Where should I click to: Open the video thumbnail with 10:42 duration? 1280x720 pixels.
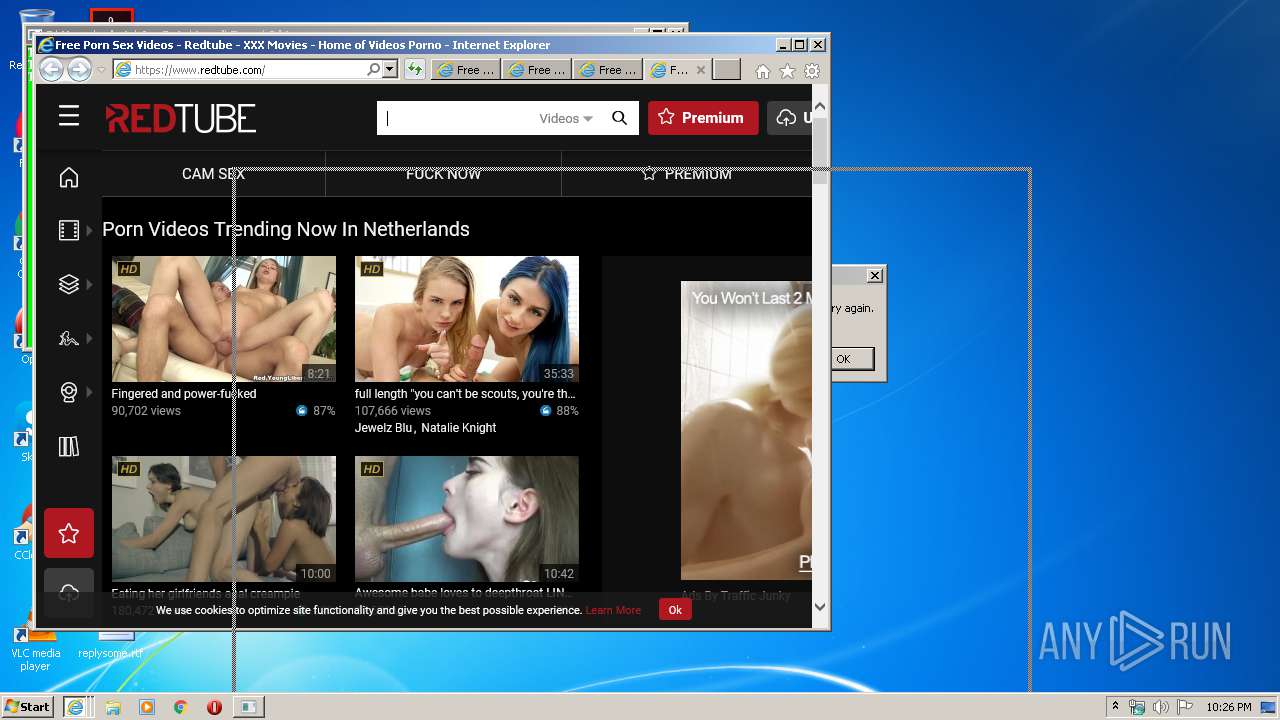(x=467, y=519)
